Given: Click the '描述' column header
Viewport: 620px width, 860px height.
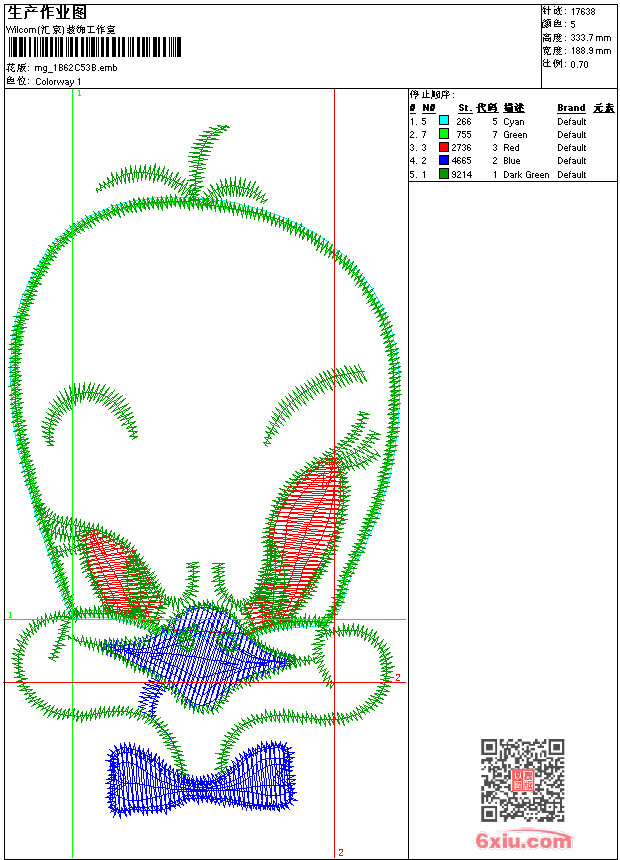Looking at the screenshot, I should click(x=514, y=108).
